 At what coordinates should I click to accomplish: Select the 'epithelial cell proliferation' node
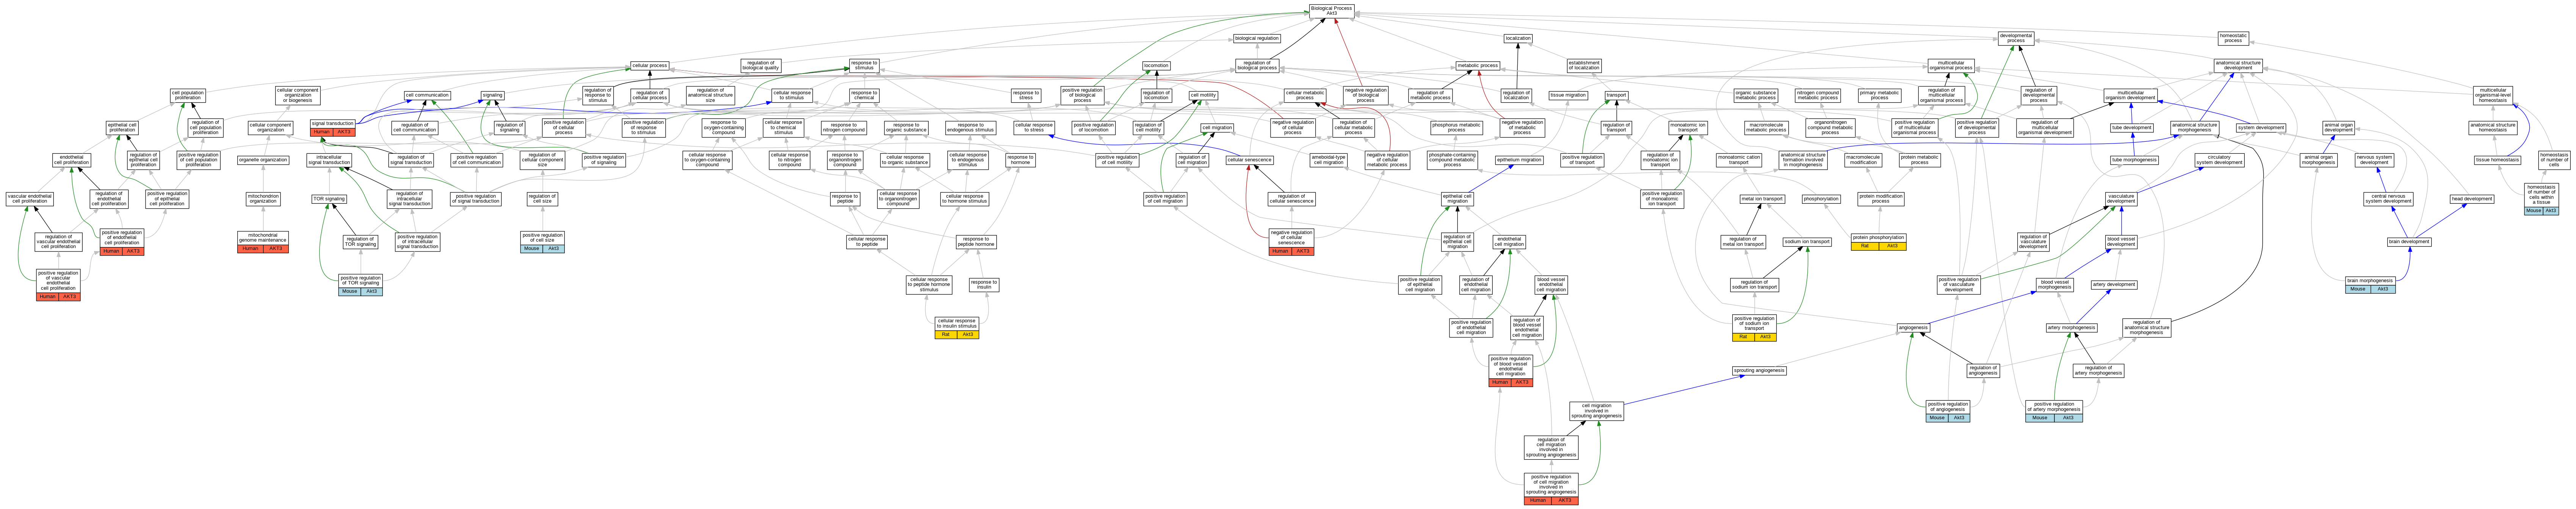(x=122, y=128)
